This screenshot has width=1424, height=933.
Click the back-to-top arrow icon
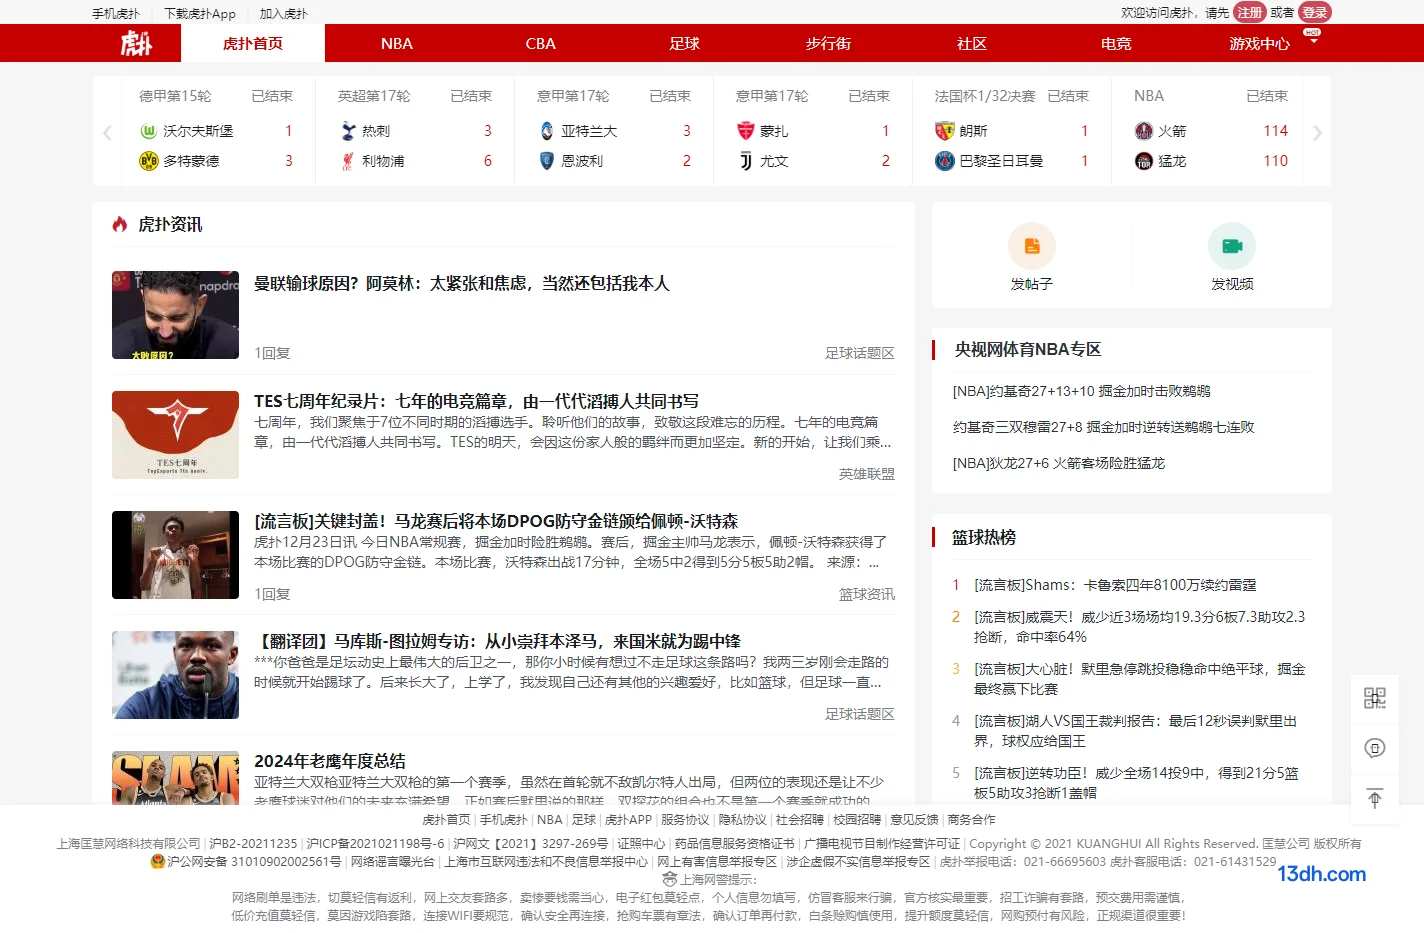1375,798
